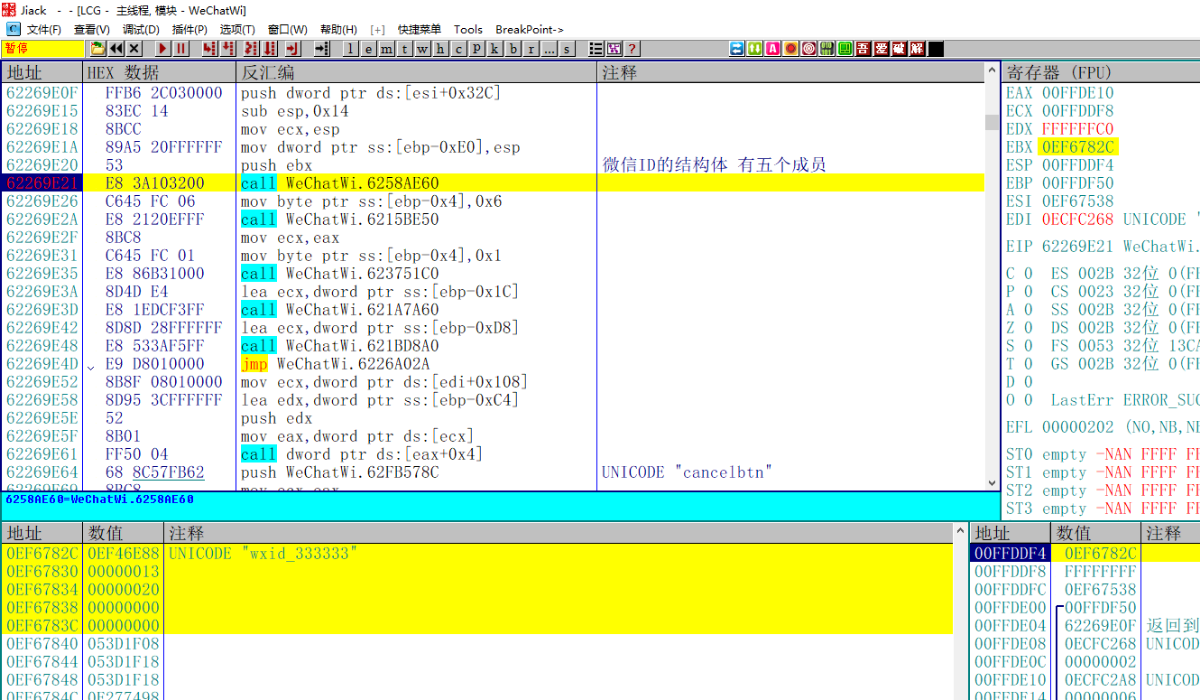Open Source window with the s button
Screen dimensions: 1200x700
point(567,48)
